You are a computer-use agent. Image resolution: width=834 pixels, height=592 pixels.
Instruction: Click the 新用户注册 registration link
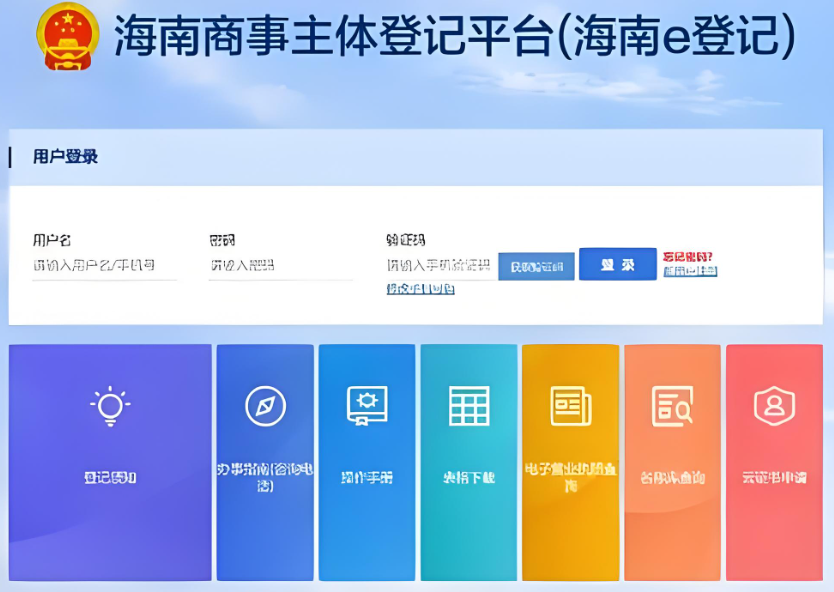point(690,272)
